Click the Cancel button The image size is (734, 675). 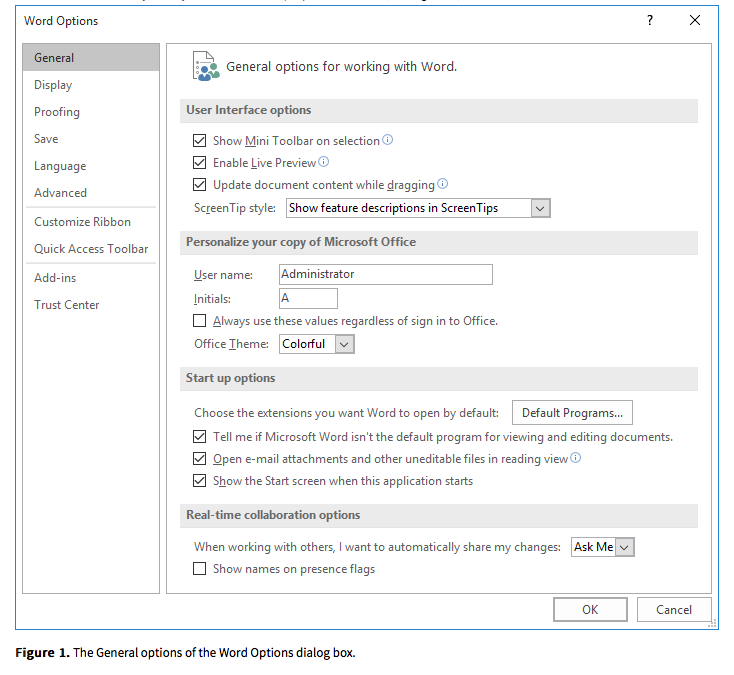pyautogui.click(x=674, y=609)
